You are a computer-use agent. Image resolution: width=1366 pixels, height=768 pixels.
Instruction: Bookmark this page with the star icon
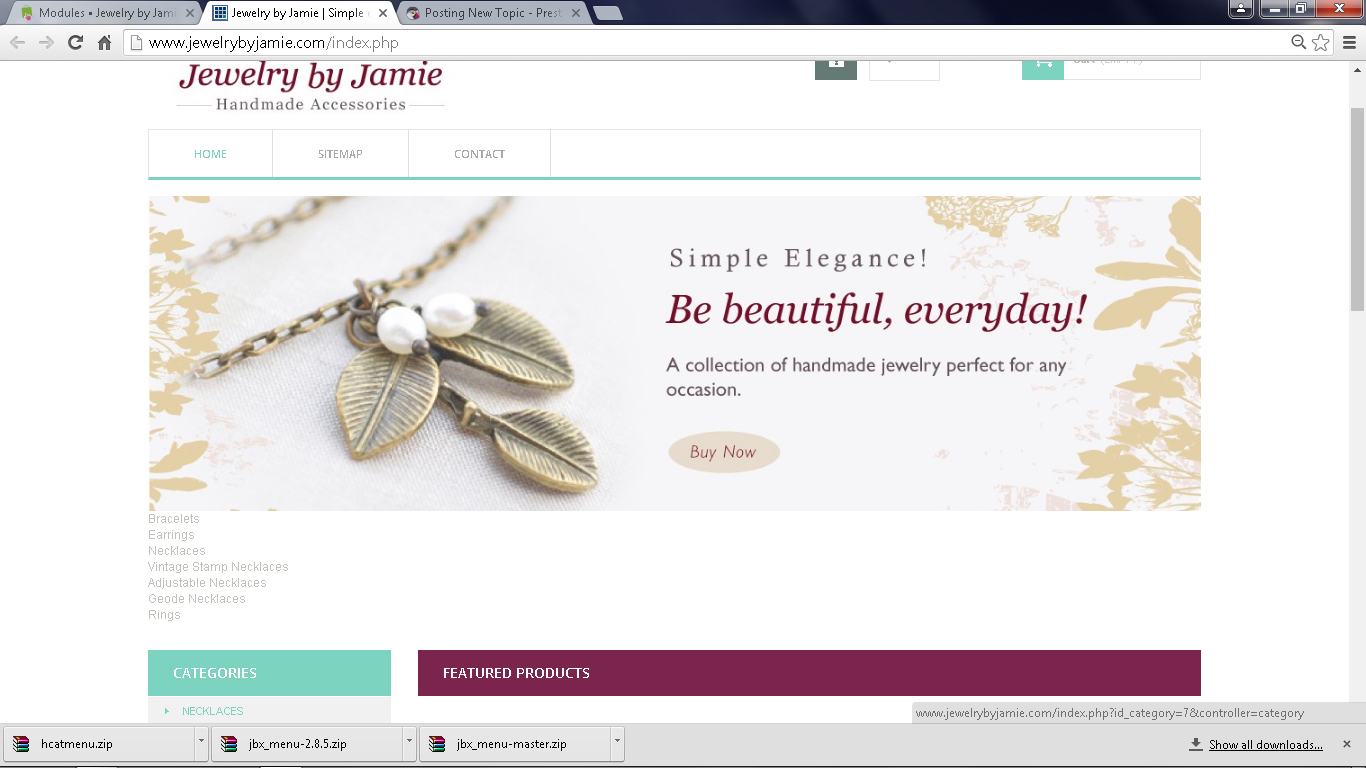[x=1321, y=42]
